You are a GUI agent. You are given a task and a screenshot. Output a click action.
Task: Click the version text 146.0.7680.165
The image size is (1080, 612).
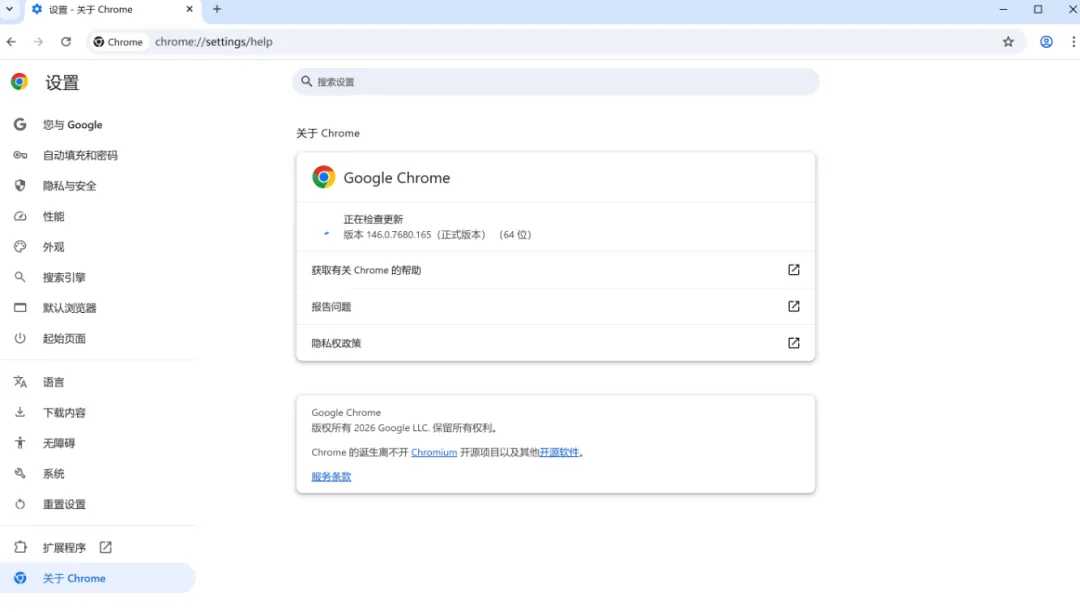tap(398, 235)
